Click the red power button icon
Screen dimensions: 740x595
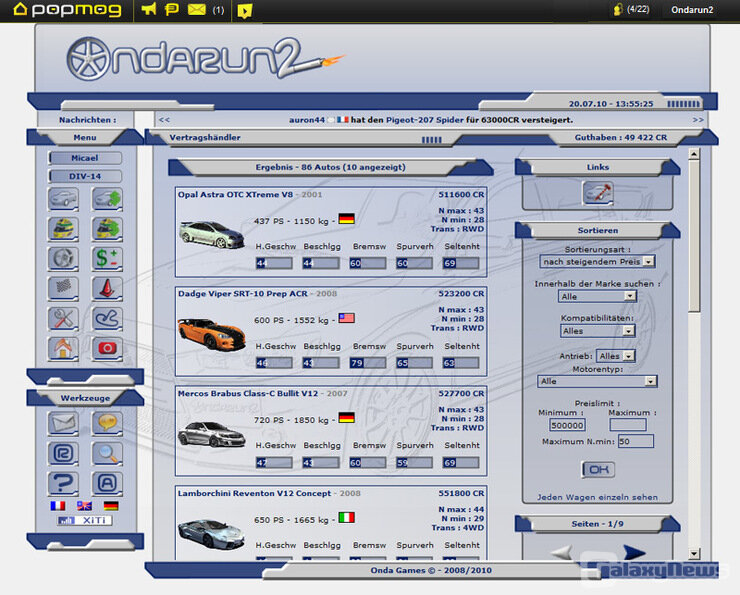tap(107, 349)
